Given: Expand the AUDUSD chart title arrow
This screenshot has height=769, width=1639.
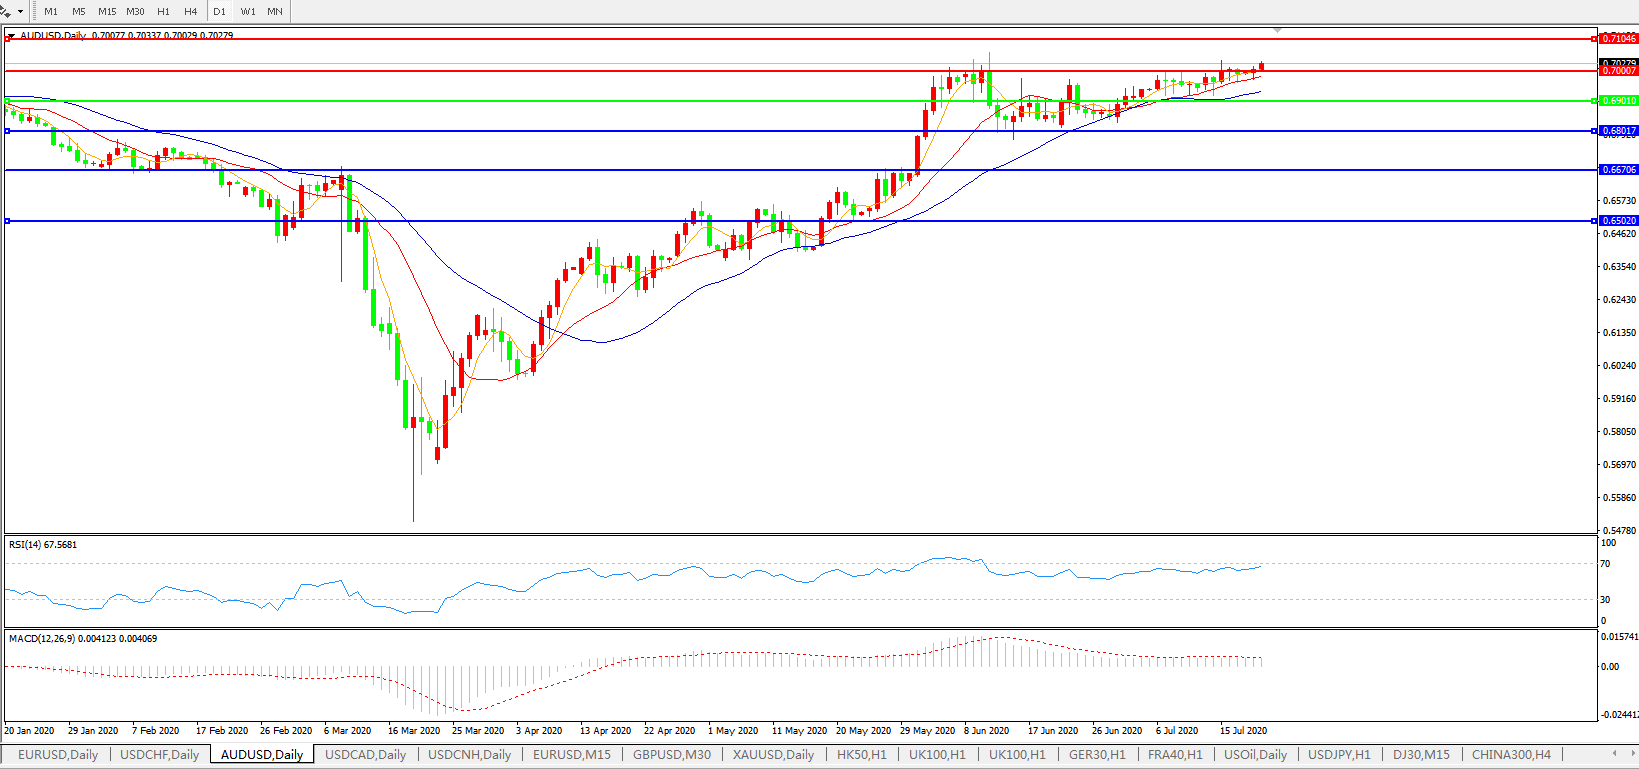Looking at the screenshot, I should click(11, 36).
